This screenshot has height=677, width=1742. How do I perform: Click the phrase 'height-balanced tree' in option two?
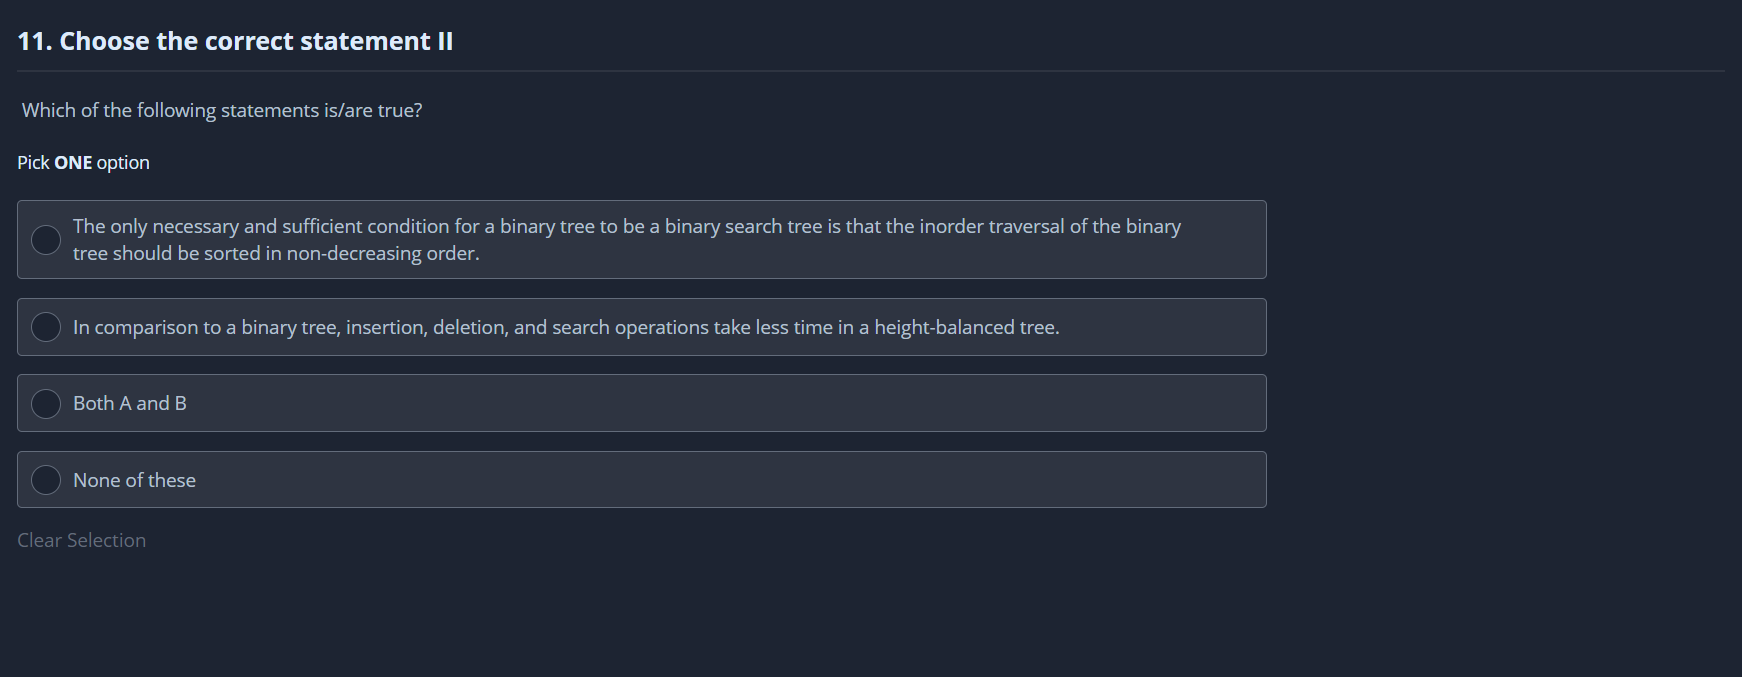[964, 327]
